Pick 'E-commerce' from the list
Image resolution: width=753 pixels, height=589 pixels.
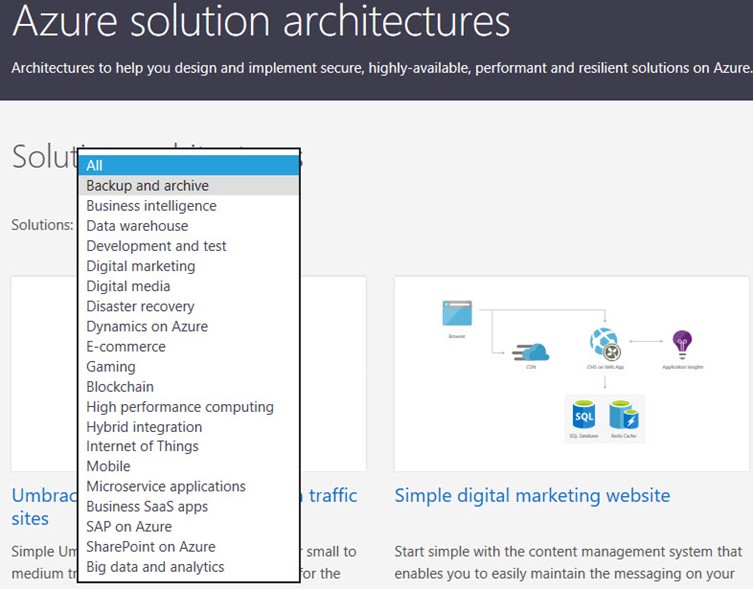(x=189, y=346)
